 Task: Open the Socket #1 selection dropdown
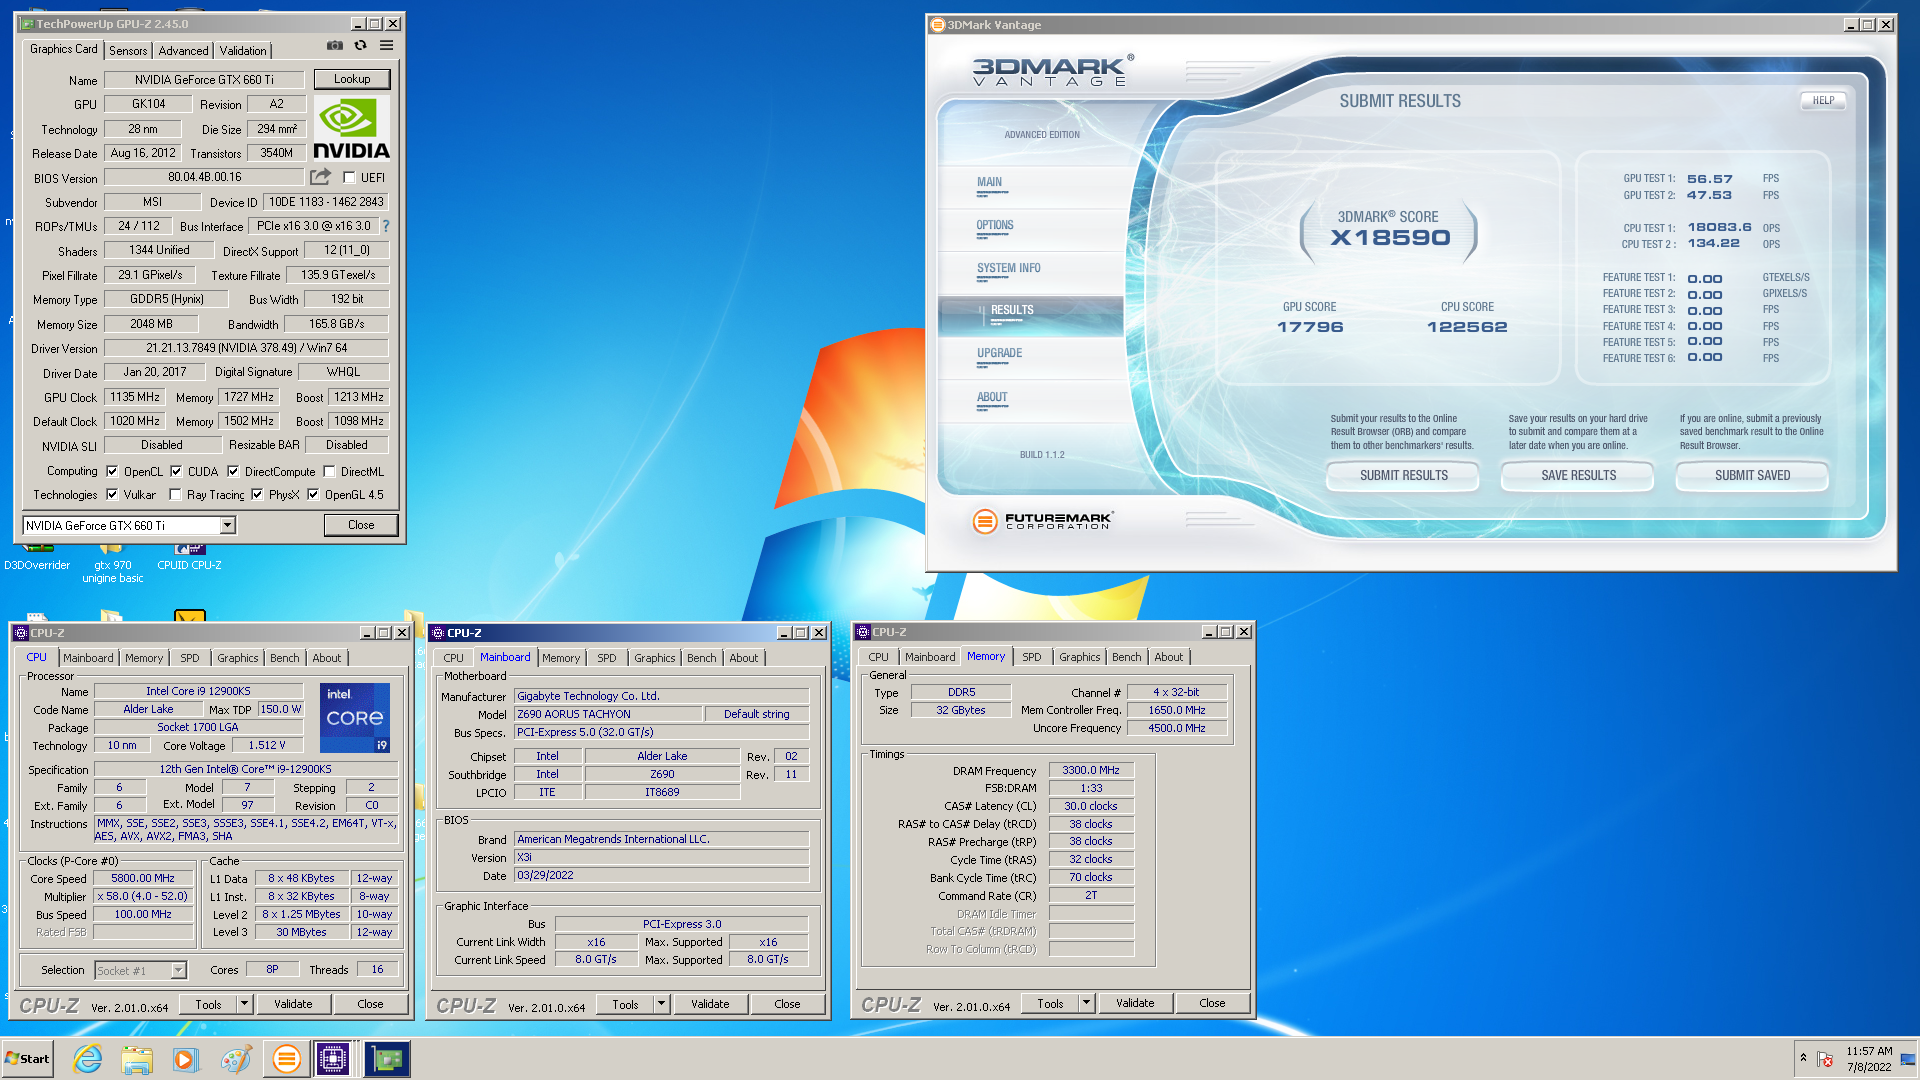click(x=178, y=970)
